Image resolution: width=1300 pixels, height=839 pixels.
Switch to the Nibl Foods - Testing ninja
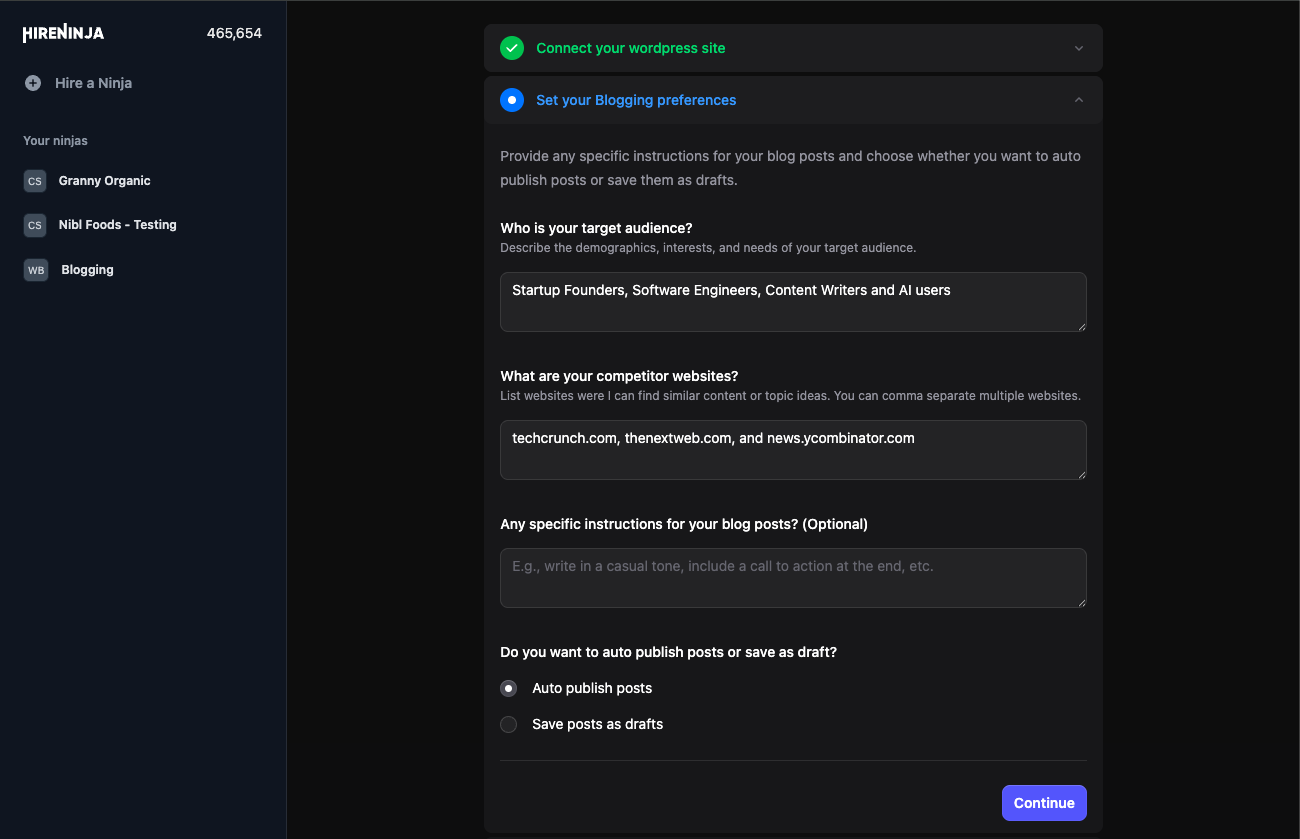[117, 225]
